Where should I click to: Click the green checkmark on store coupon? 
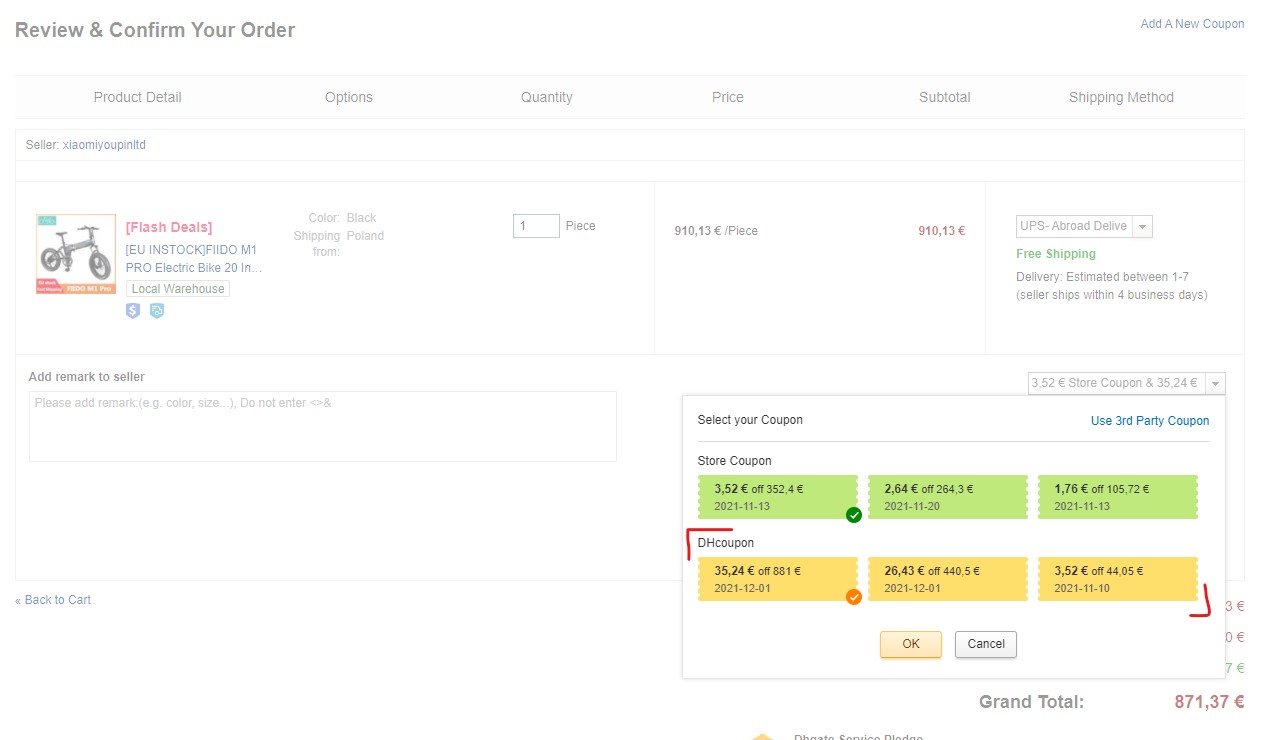[853, 515]
